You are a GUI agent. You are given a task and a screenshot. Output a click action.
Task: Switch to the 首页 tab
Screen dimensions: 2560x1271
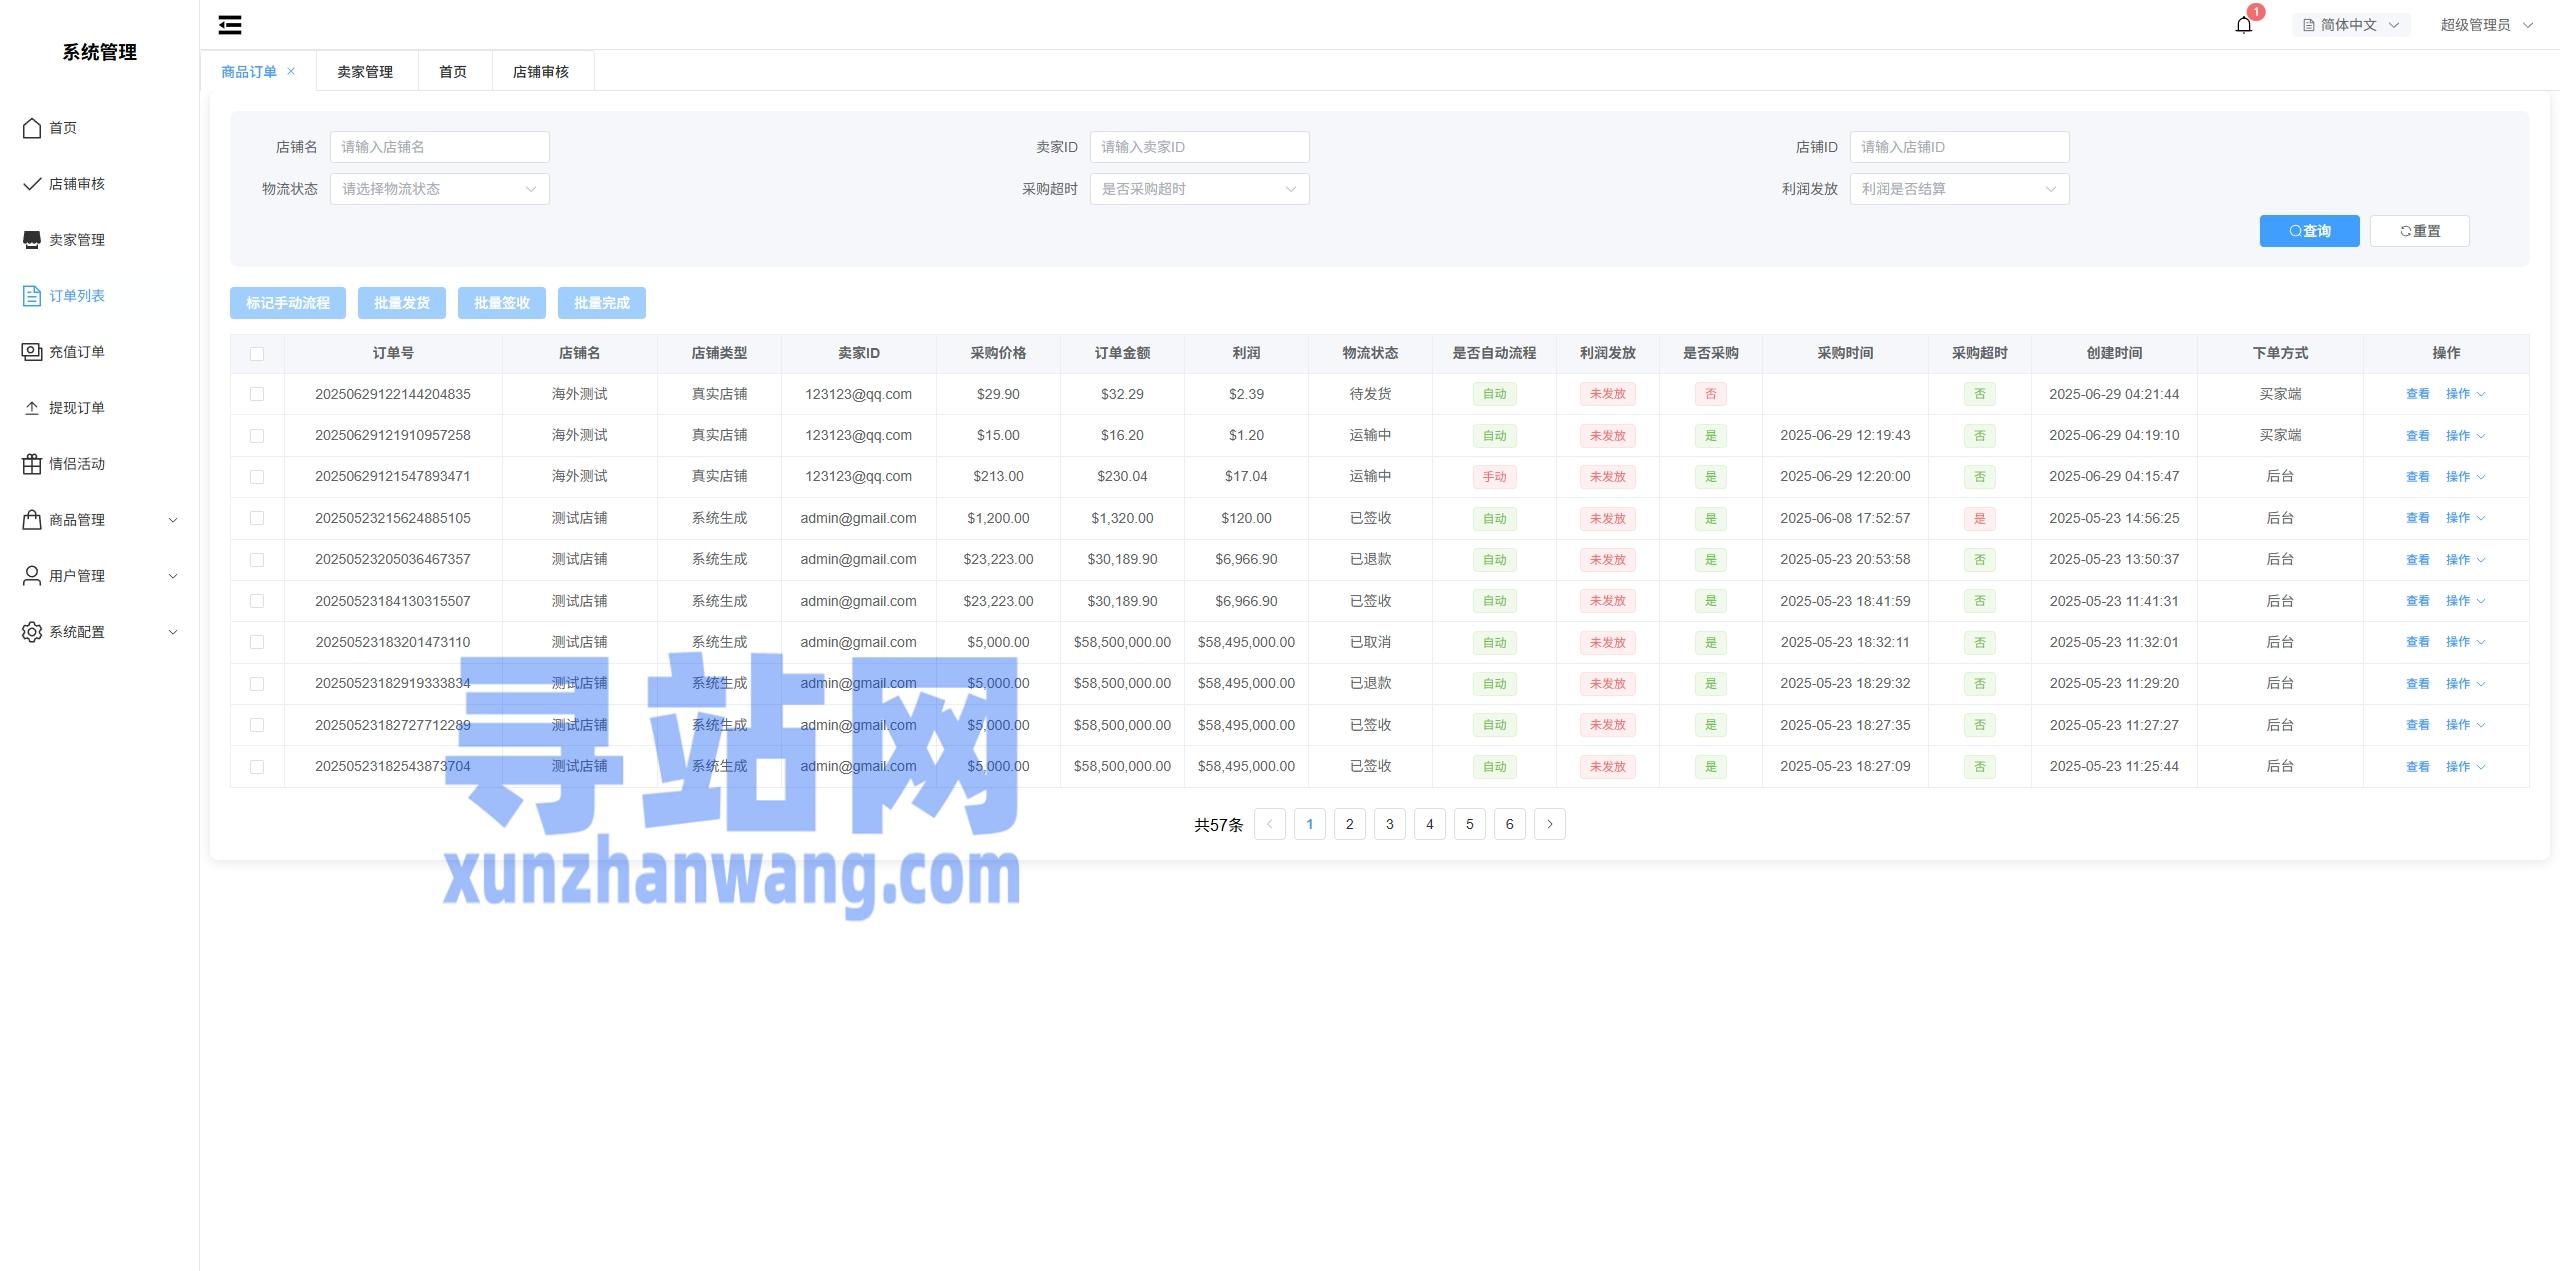pos(453,71)
